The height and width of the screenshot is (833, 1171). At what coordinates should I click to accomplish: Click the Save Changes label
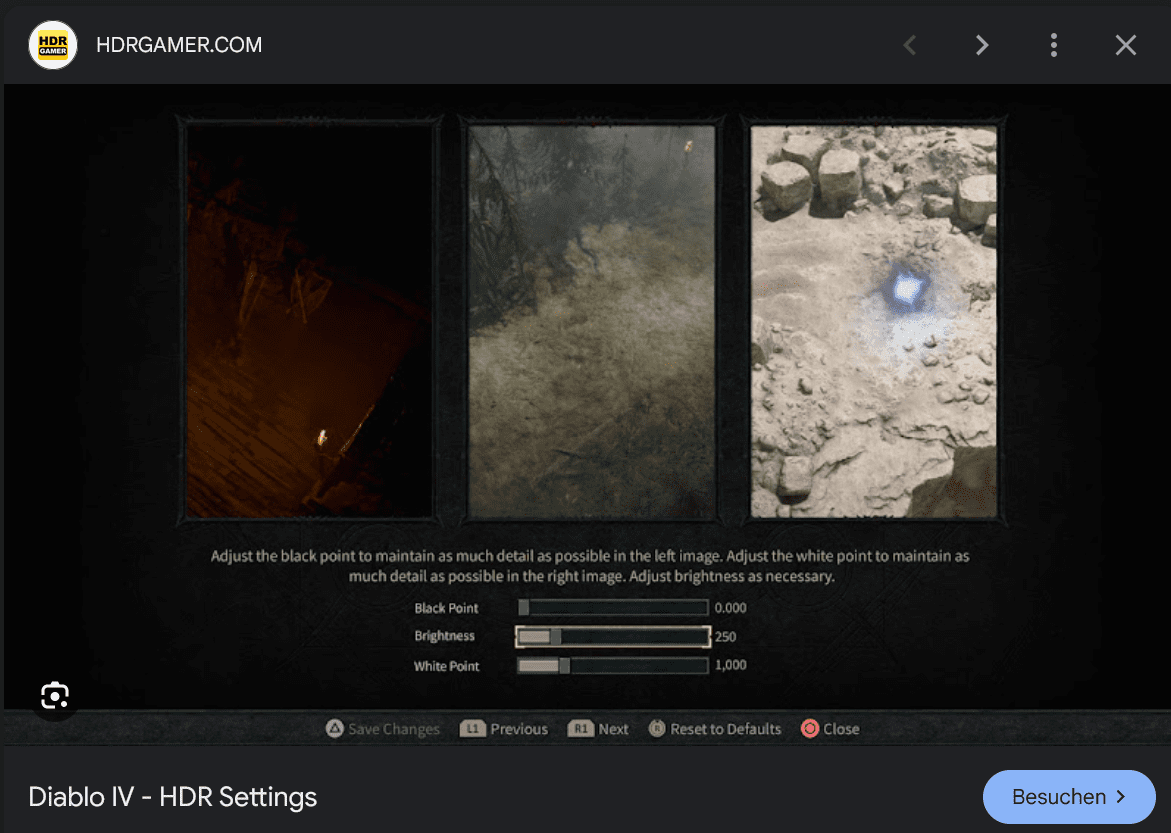[x=394, y=729]
